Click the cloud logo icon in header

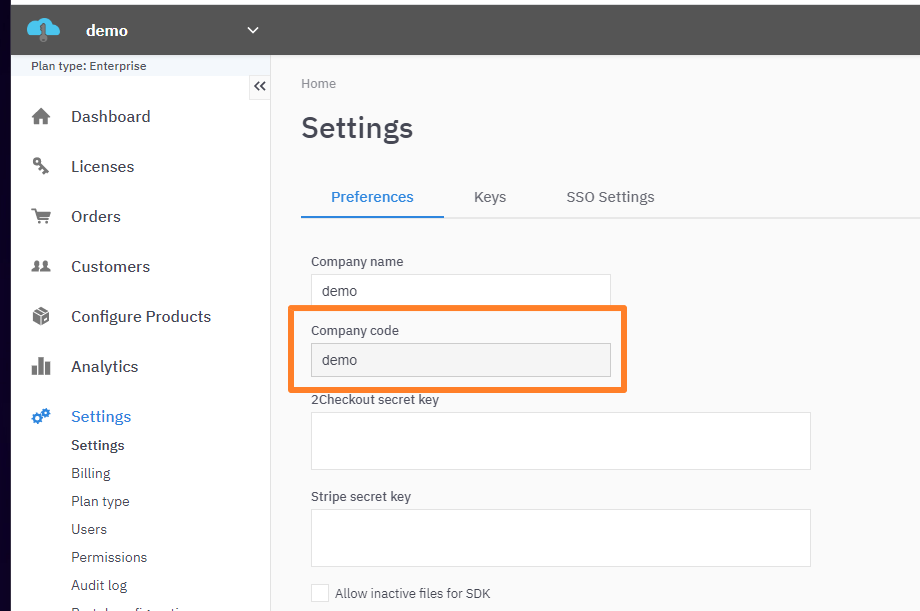click(x=44, y=30)
